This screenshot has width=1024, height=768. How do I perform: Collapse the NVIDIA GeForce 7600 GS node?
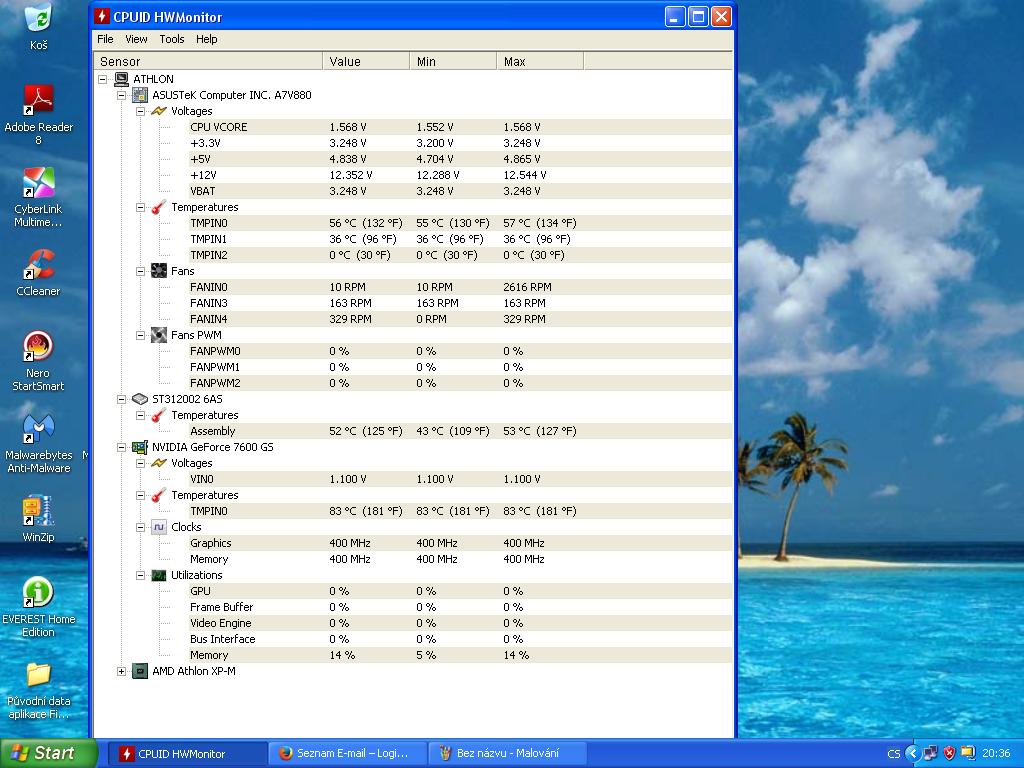[x=122, y=447]
